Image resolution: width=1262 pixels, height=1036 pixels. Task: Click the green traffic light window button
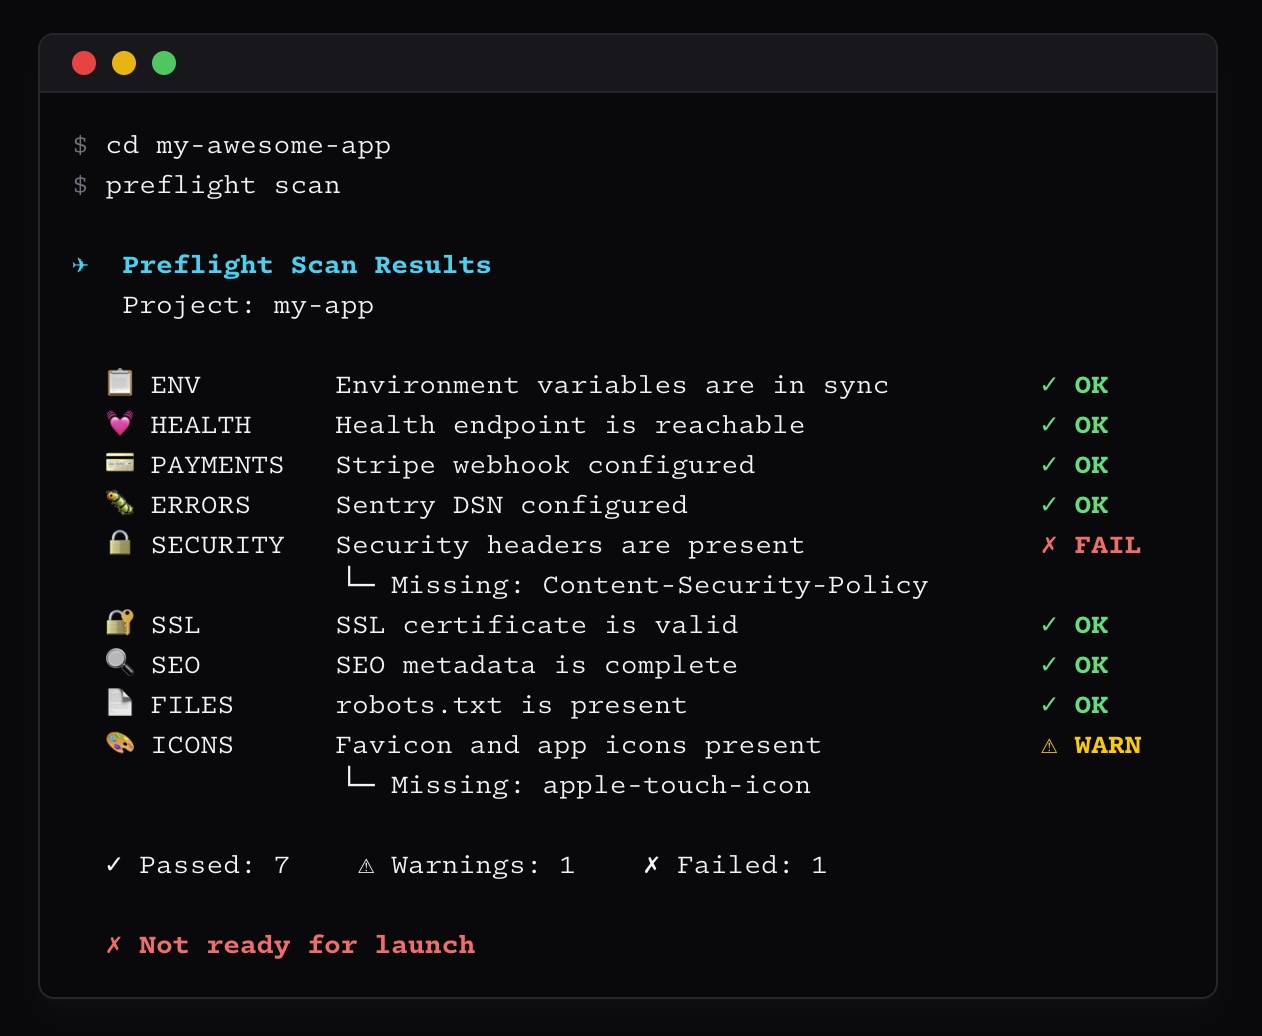coord(164,62)
